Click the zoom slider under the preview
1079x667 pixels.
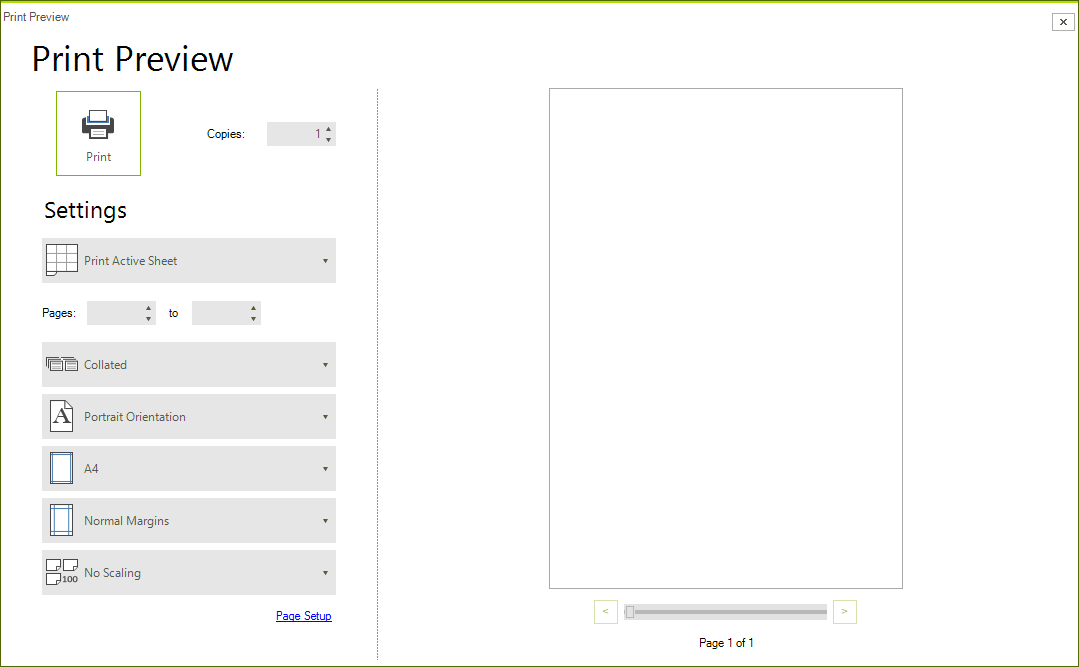[x=725, y=611]
